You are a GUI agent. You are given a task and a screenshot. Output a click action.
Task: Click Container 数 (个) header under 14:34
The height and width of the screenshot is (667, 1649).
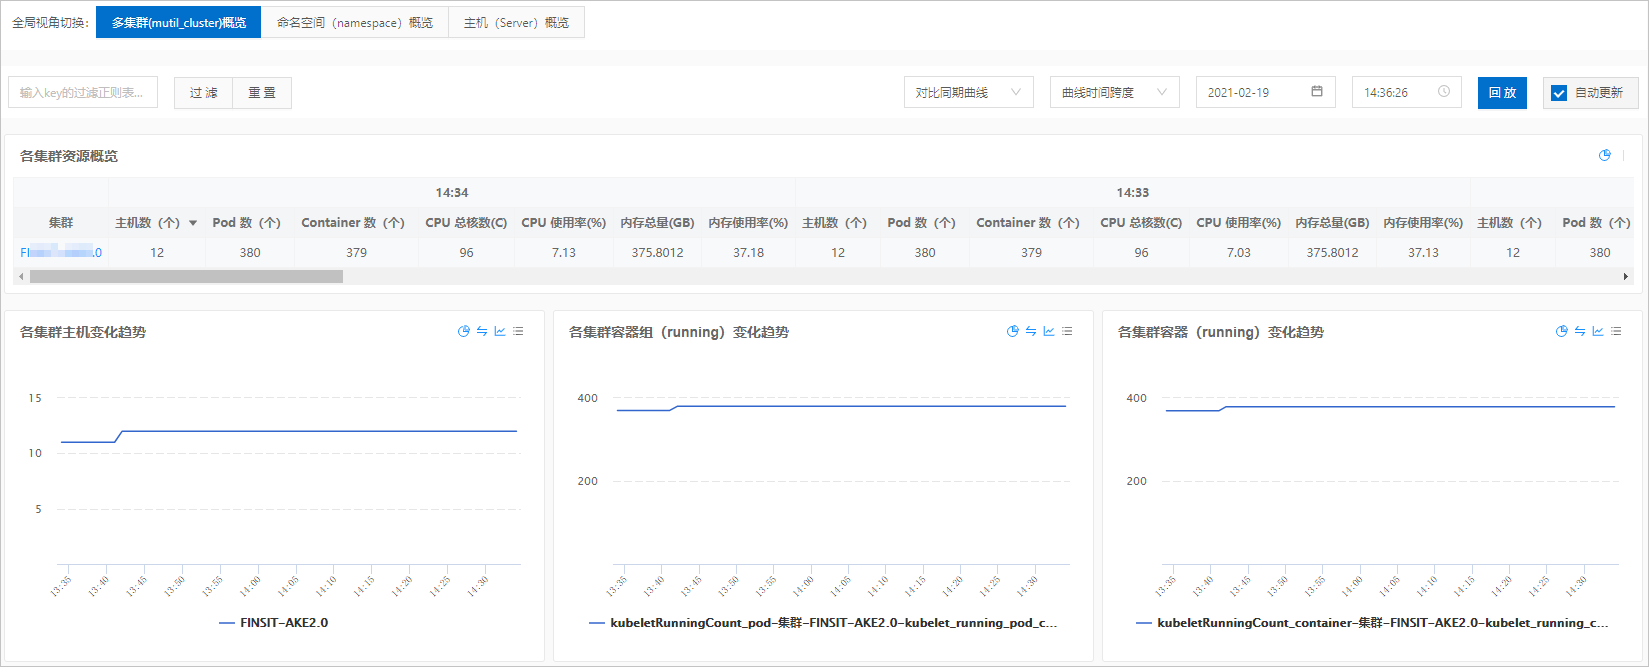tap(353, 222)
